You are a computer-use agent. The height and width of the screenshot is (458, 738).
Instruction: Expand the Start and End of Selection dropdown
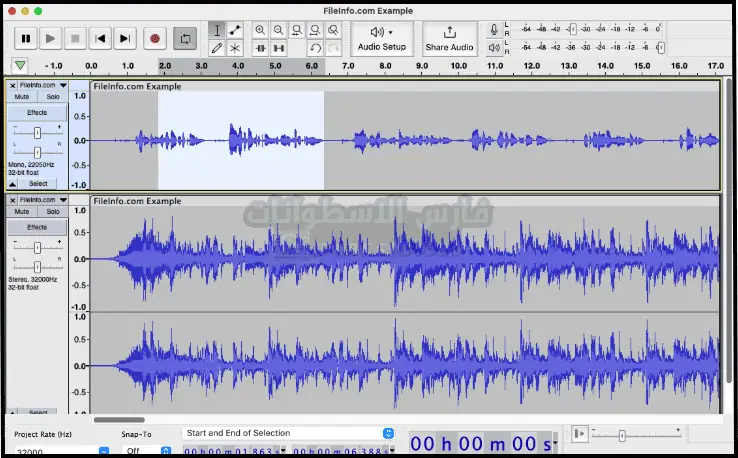tap(388, 433)
